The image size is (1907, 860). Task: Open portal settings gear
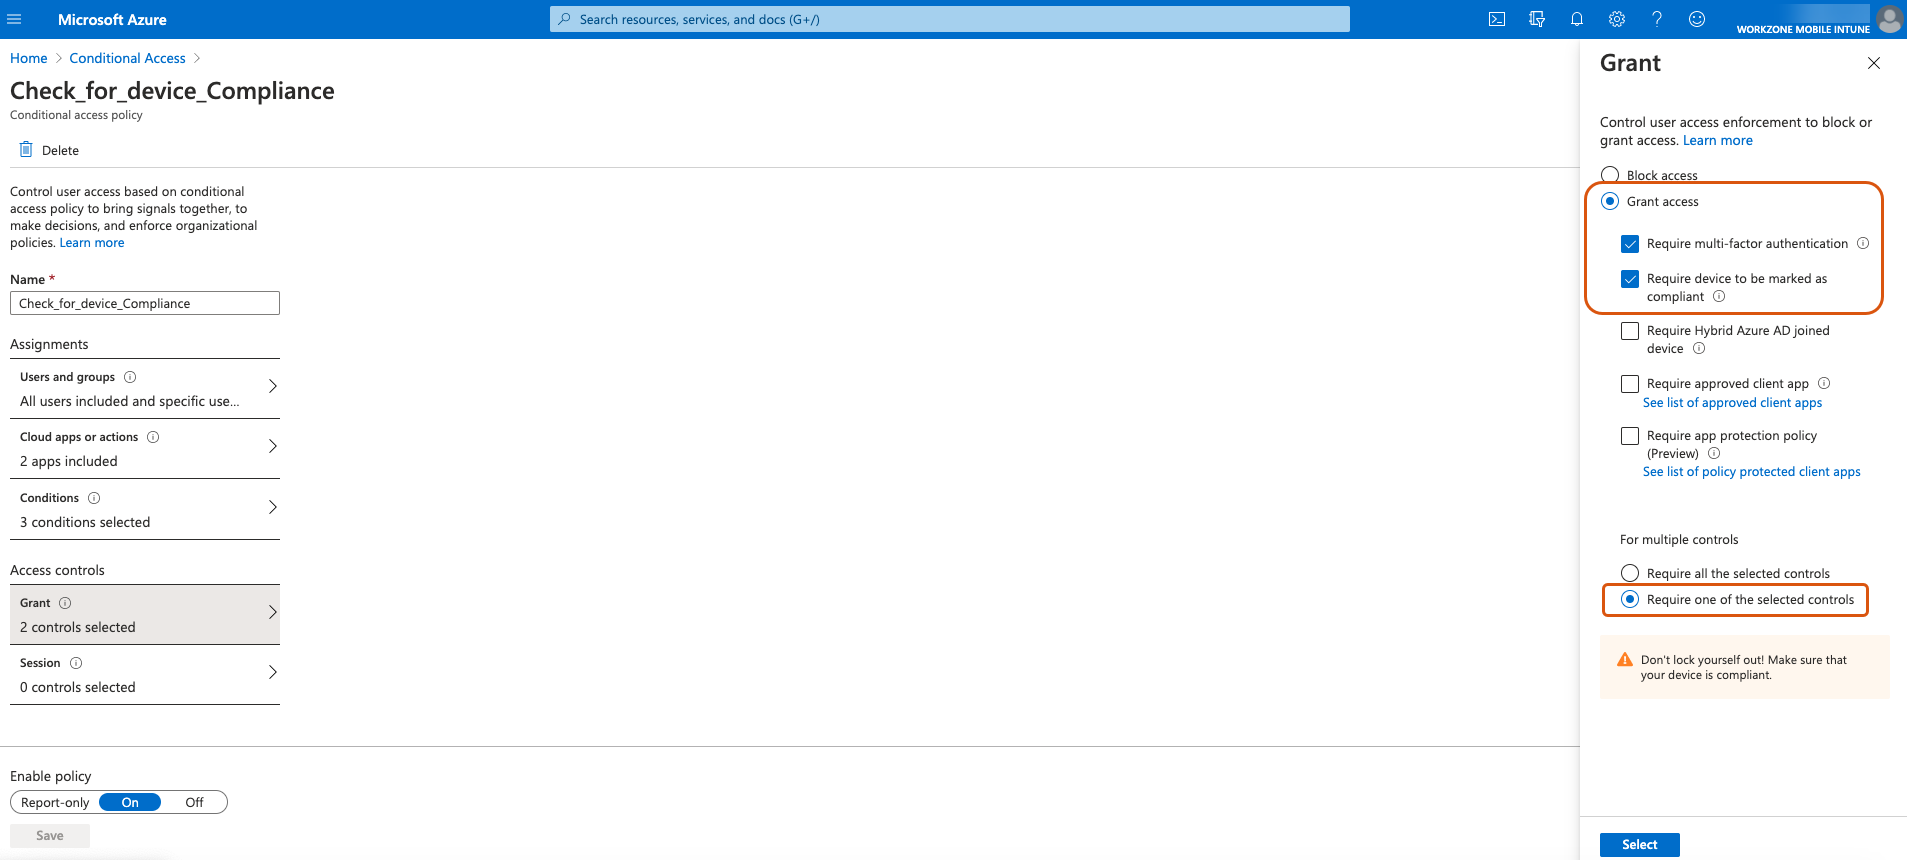tap(1617, 19)
